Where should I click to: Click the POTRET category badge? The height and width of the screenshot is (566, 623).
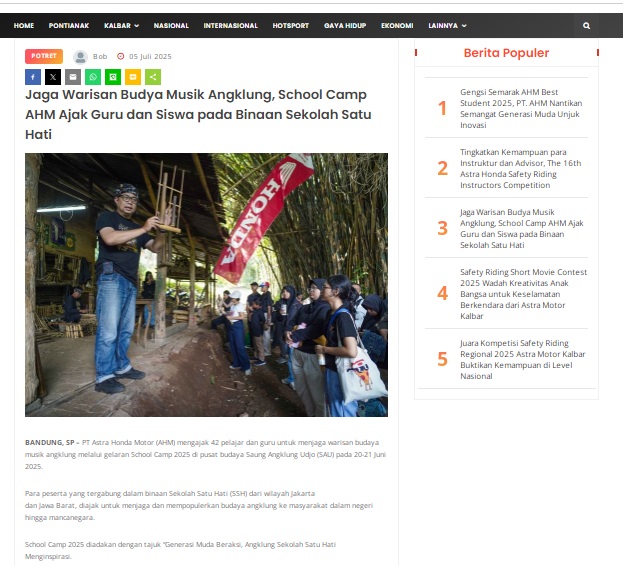click(44, 56)
